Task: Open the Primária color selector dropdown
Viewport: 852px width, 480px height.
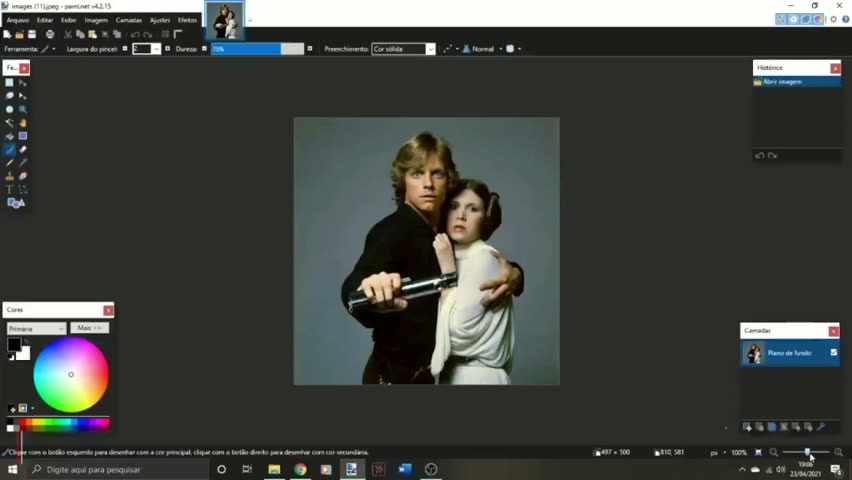Action: [x=36, y=329]
